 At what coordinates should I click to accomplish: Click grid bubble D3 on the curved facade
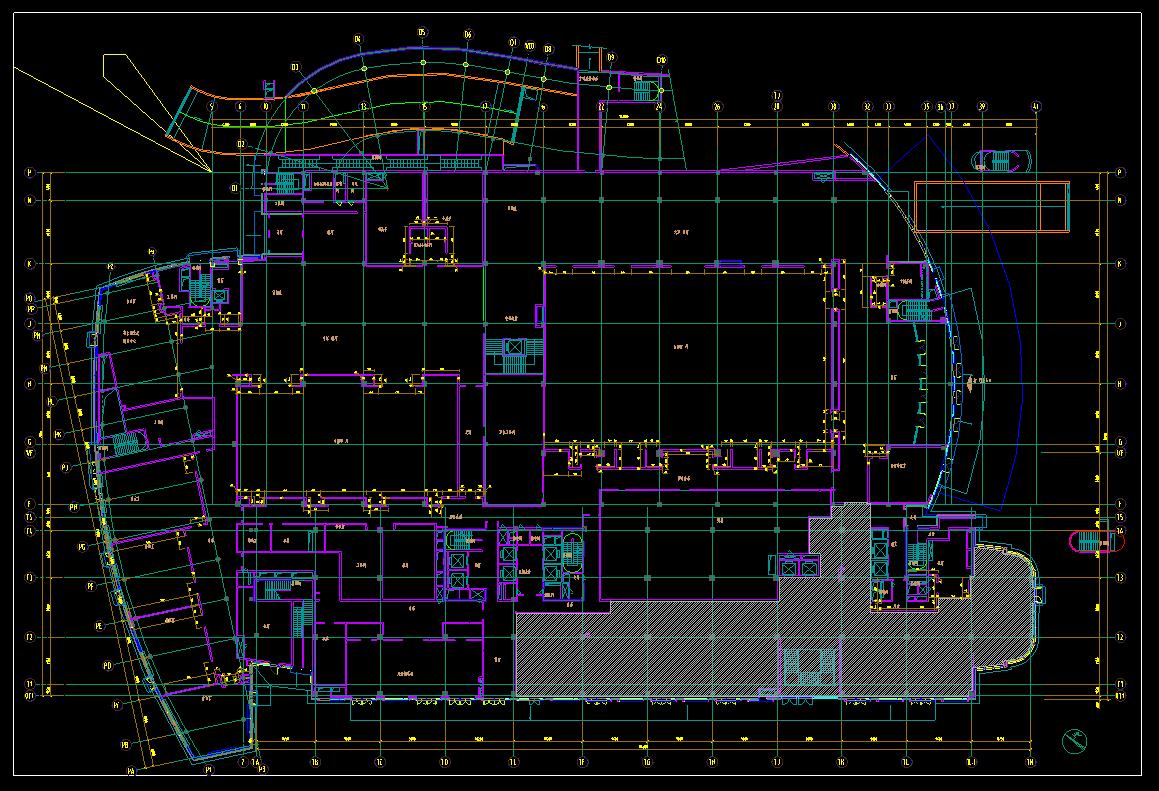coord(295,67)
